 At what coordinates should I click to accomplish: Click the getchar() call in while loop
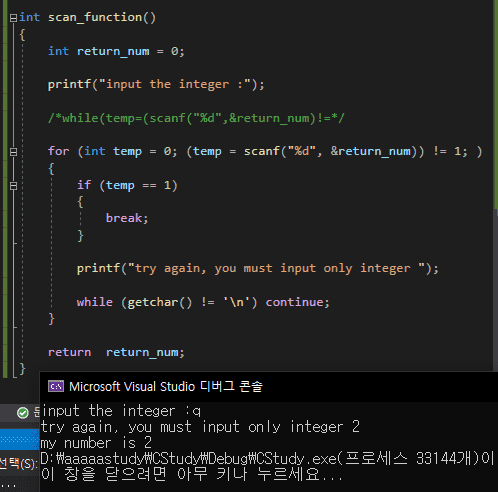[x=160, y=302]
